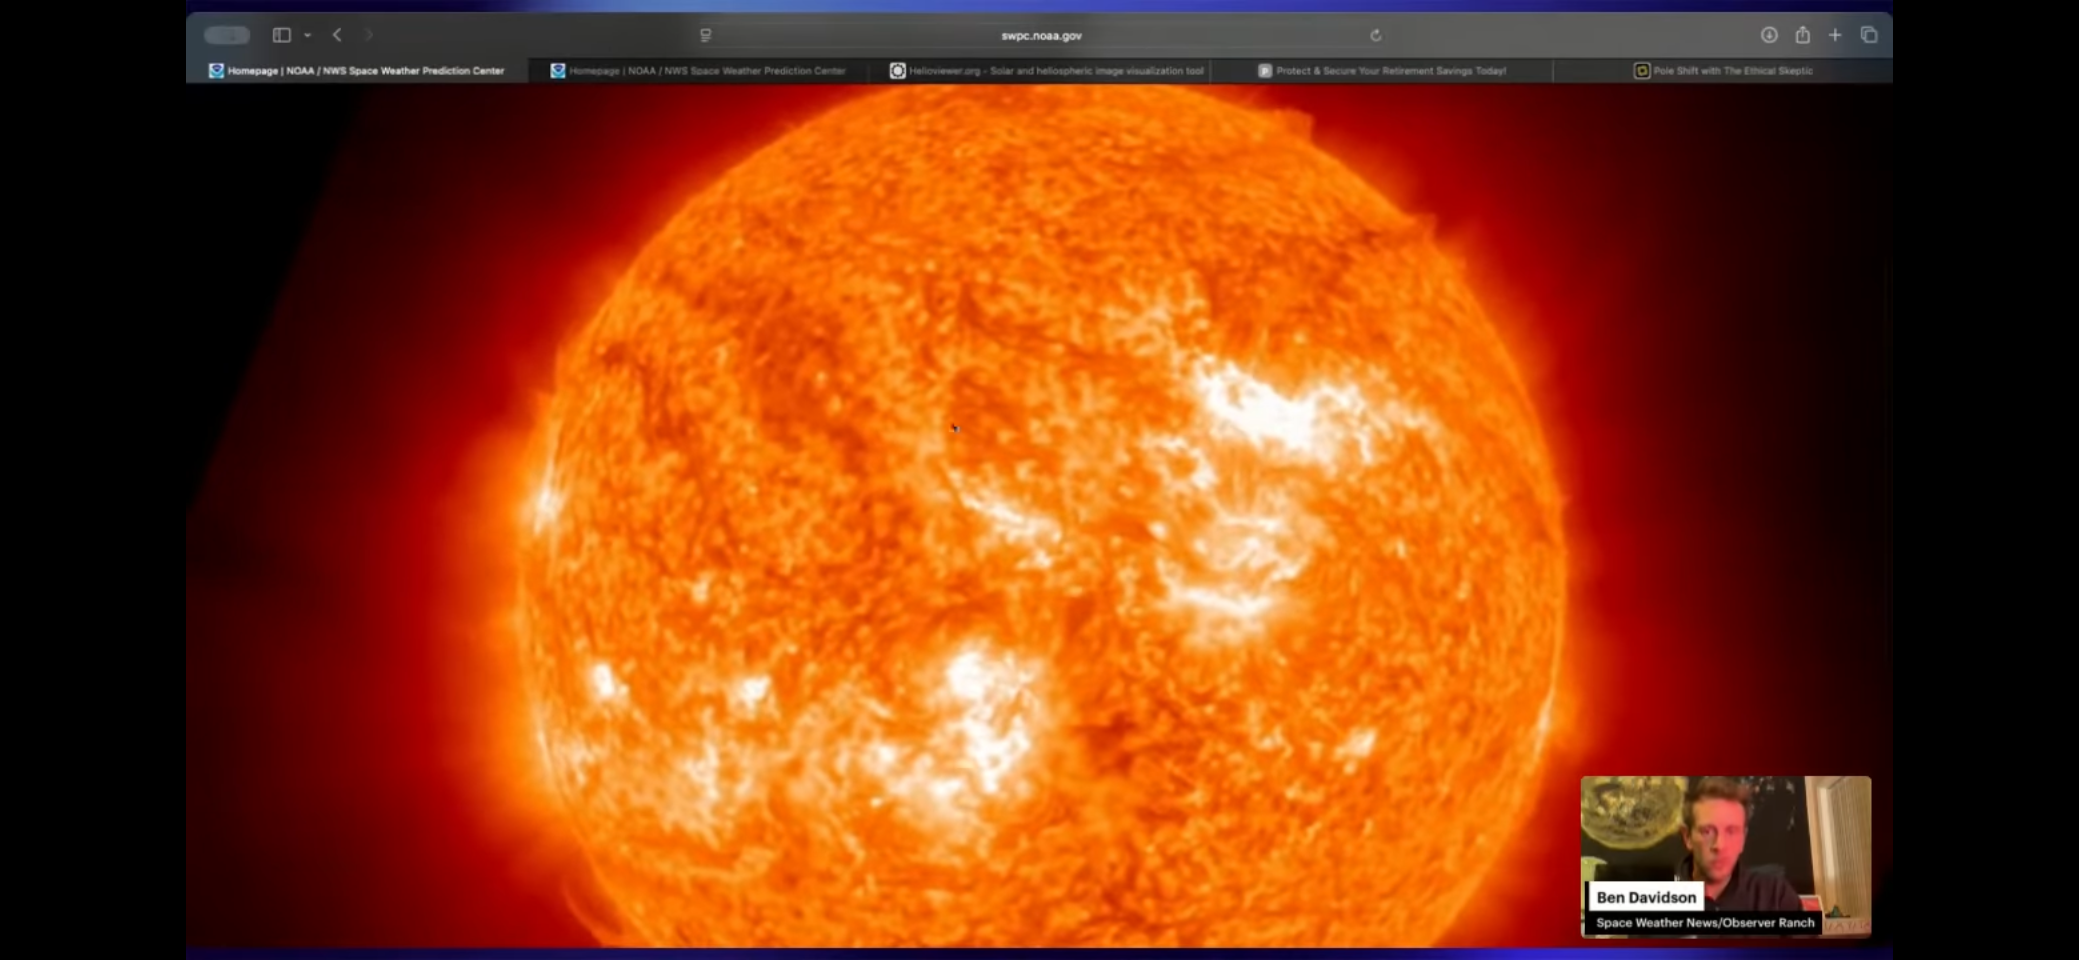Open the Protect & Secure Your Retirement Savings tab
Viewport: 2079px width, 960px height.
click(1382, 71)
